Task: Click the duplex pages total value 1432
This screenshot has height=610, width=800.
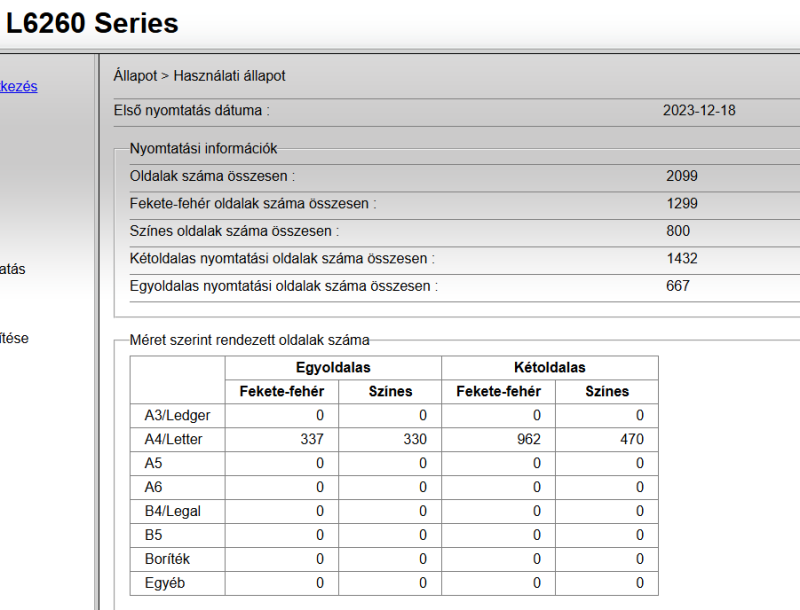Action: [x=682, y=258]
